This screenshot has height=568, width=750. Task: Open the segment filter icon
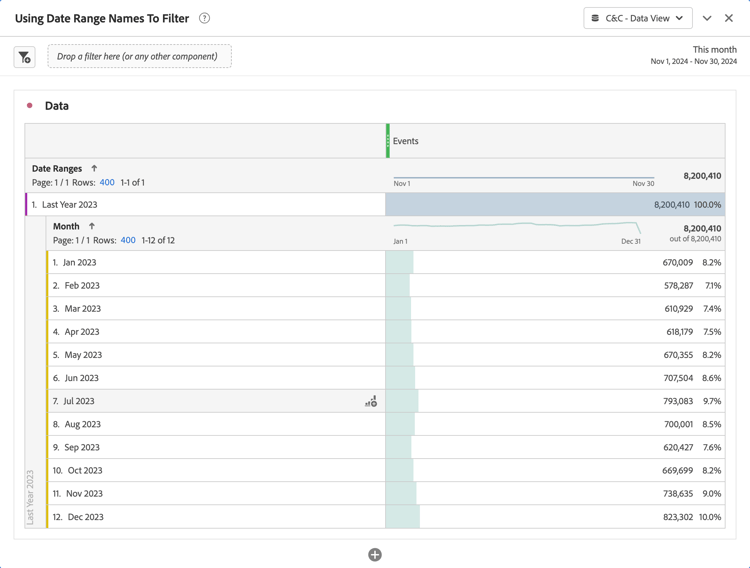click(25, 57)
